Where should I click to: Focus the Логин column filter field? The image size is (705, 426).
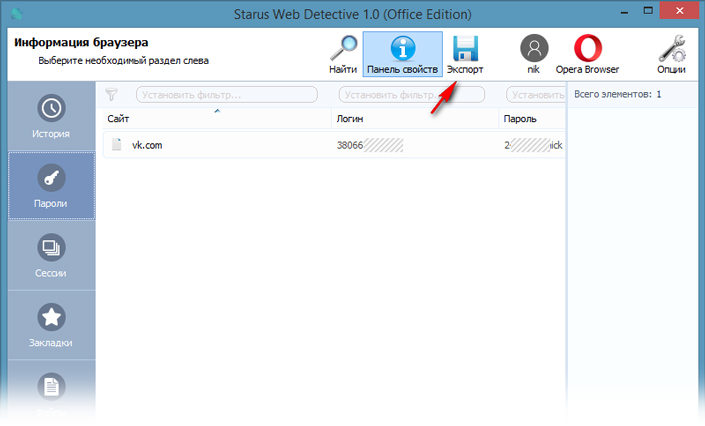pos(411,95)
